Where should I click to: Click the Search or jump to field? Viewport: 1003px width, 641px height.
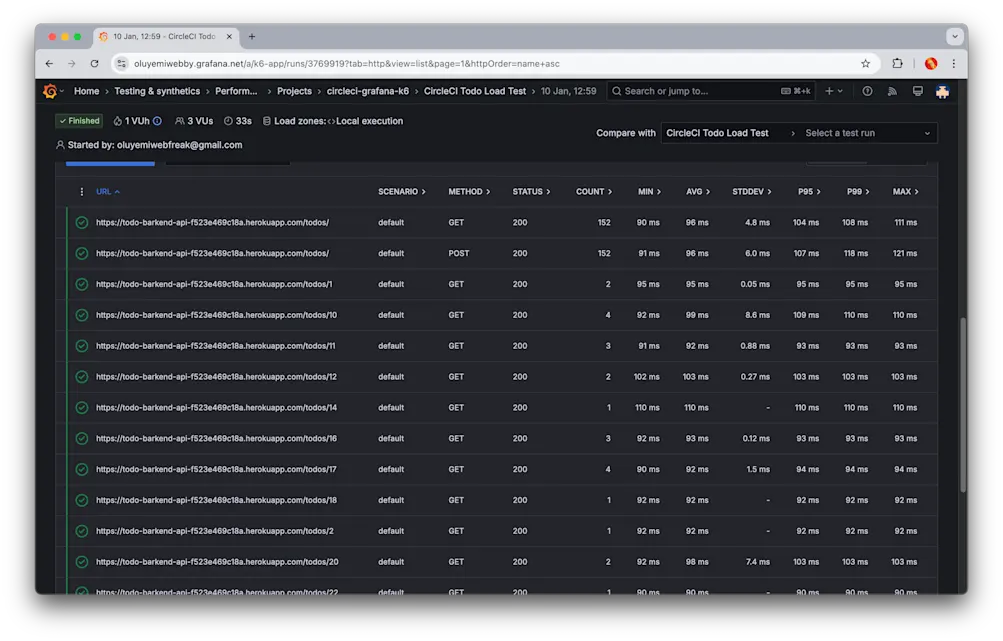[x=700, y=90]
